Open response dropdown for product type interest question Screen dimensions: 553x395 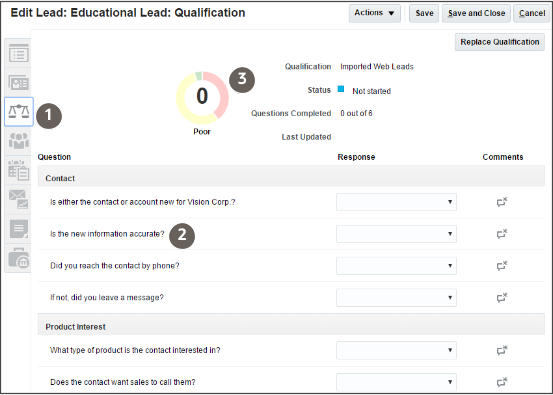[396, 350]
